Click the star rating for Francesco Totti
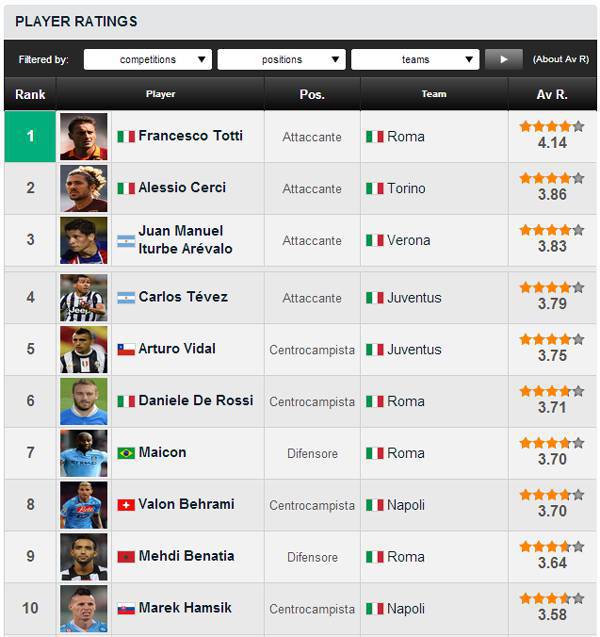 pos(551,127)
